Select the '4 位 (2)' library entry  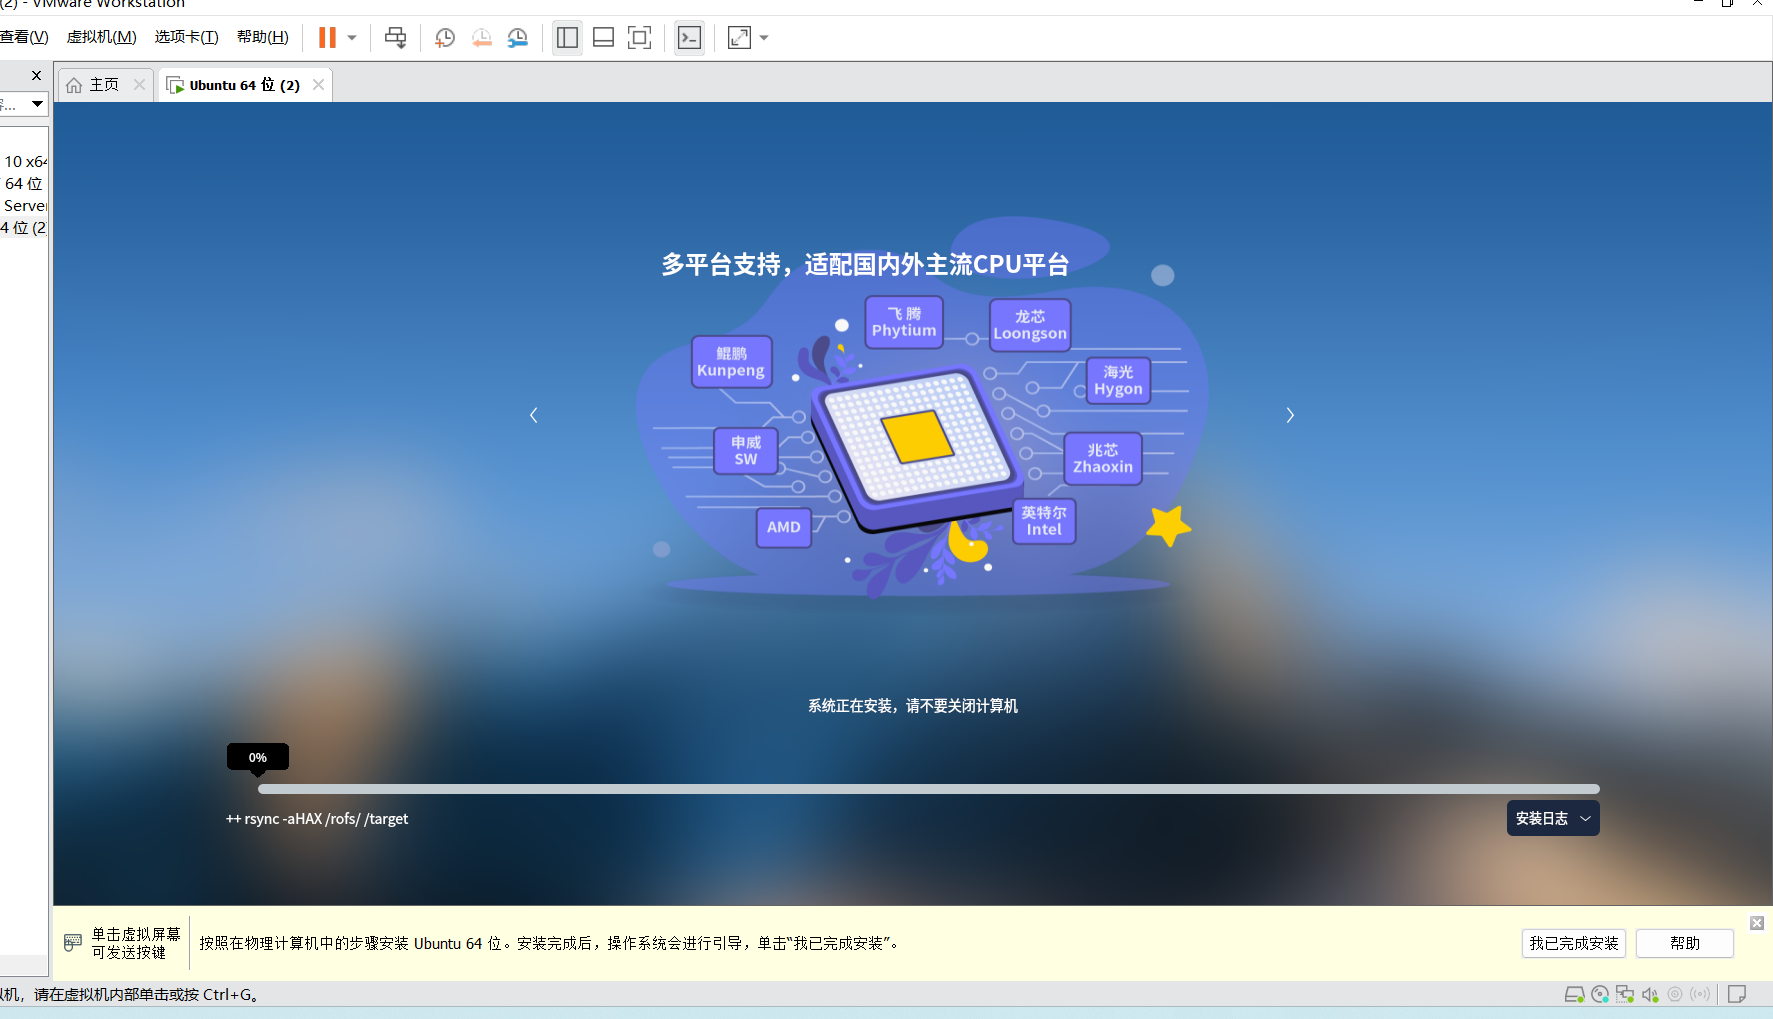coord(24,227)
